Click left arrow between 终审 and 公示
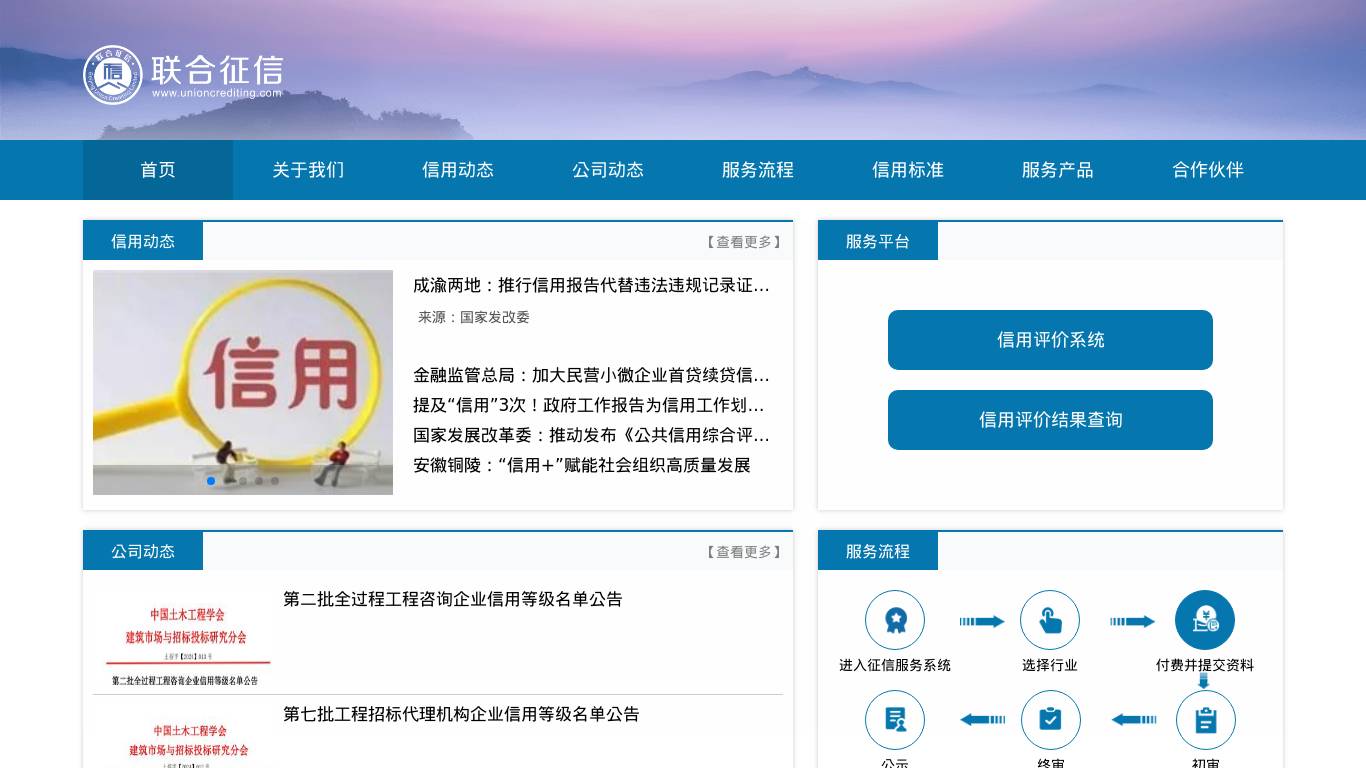Image resolution: width=1366 pixels, height=768 pixels. pos(983,719)
